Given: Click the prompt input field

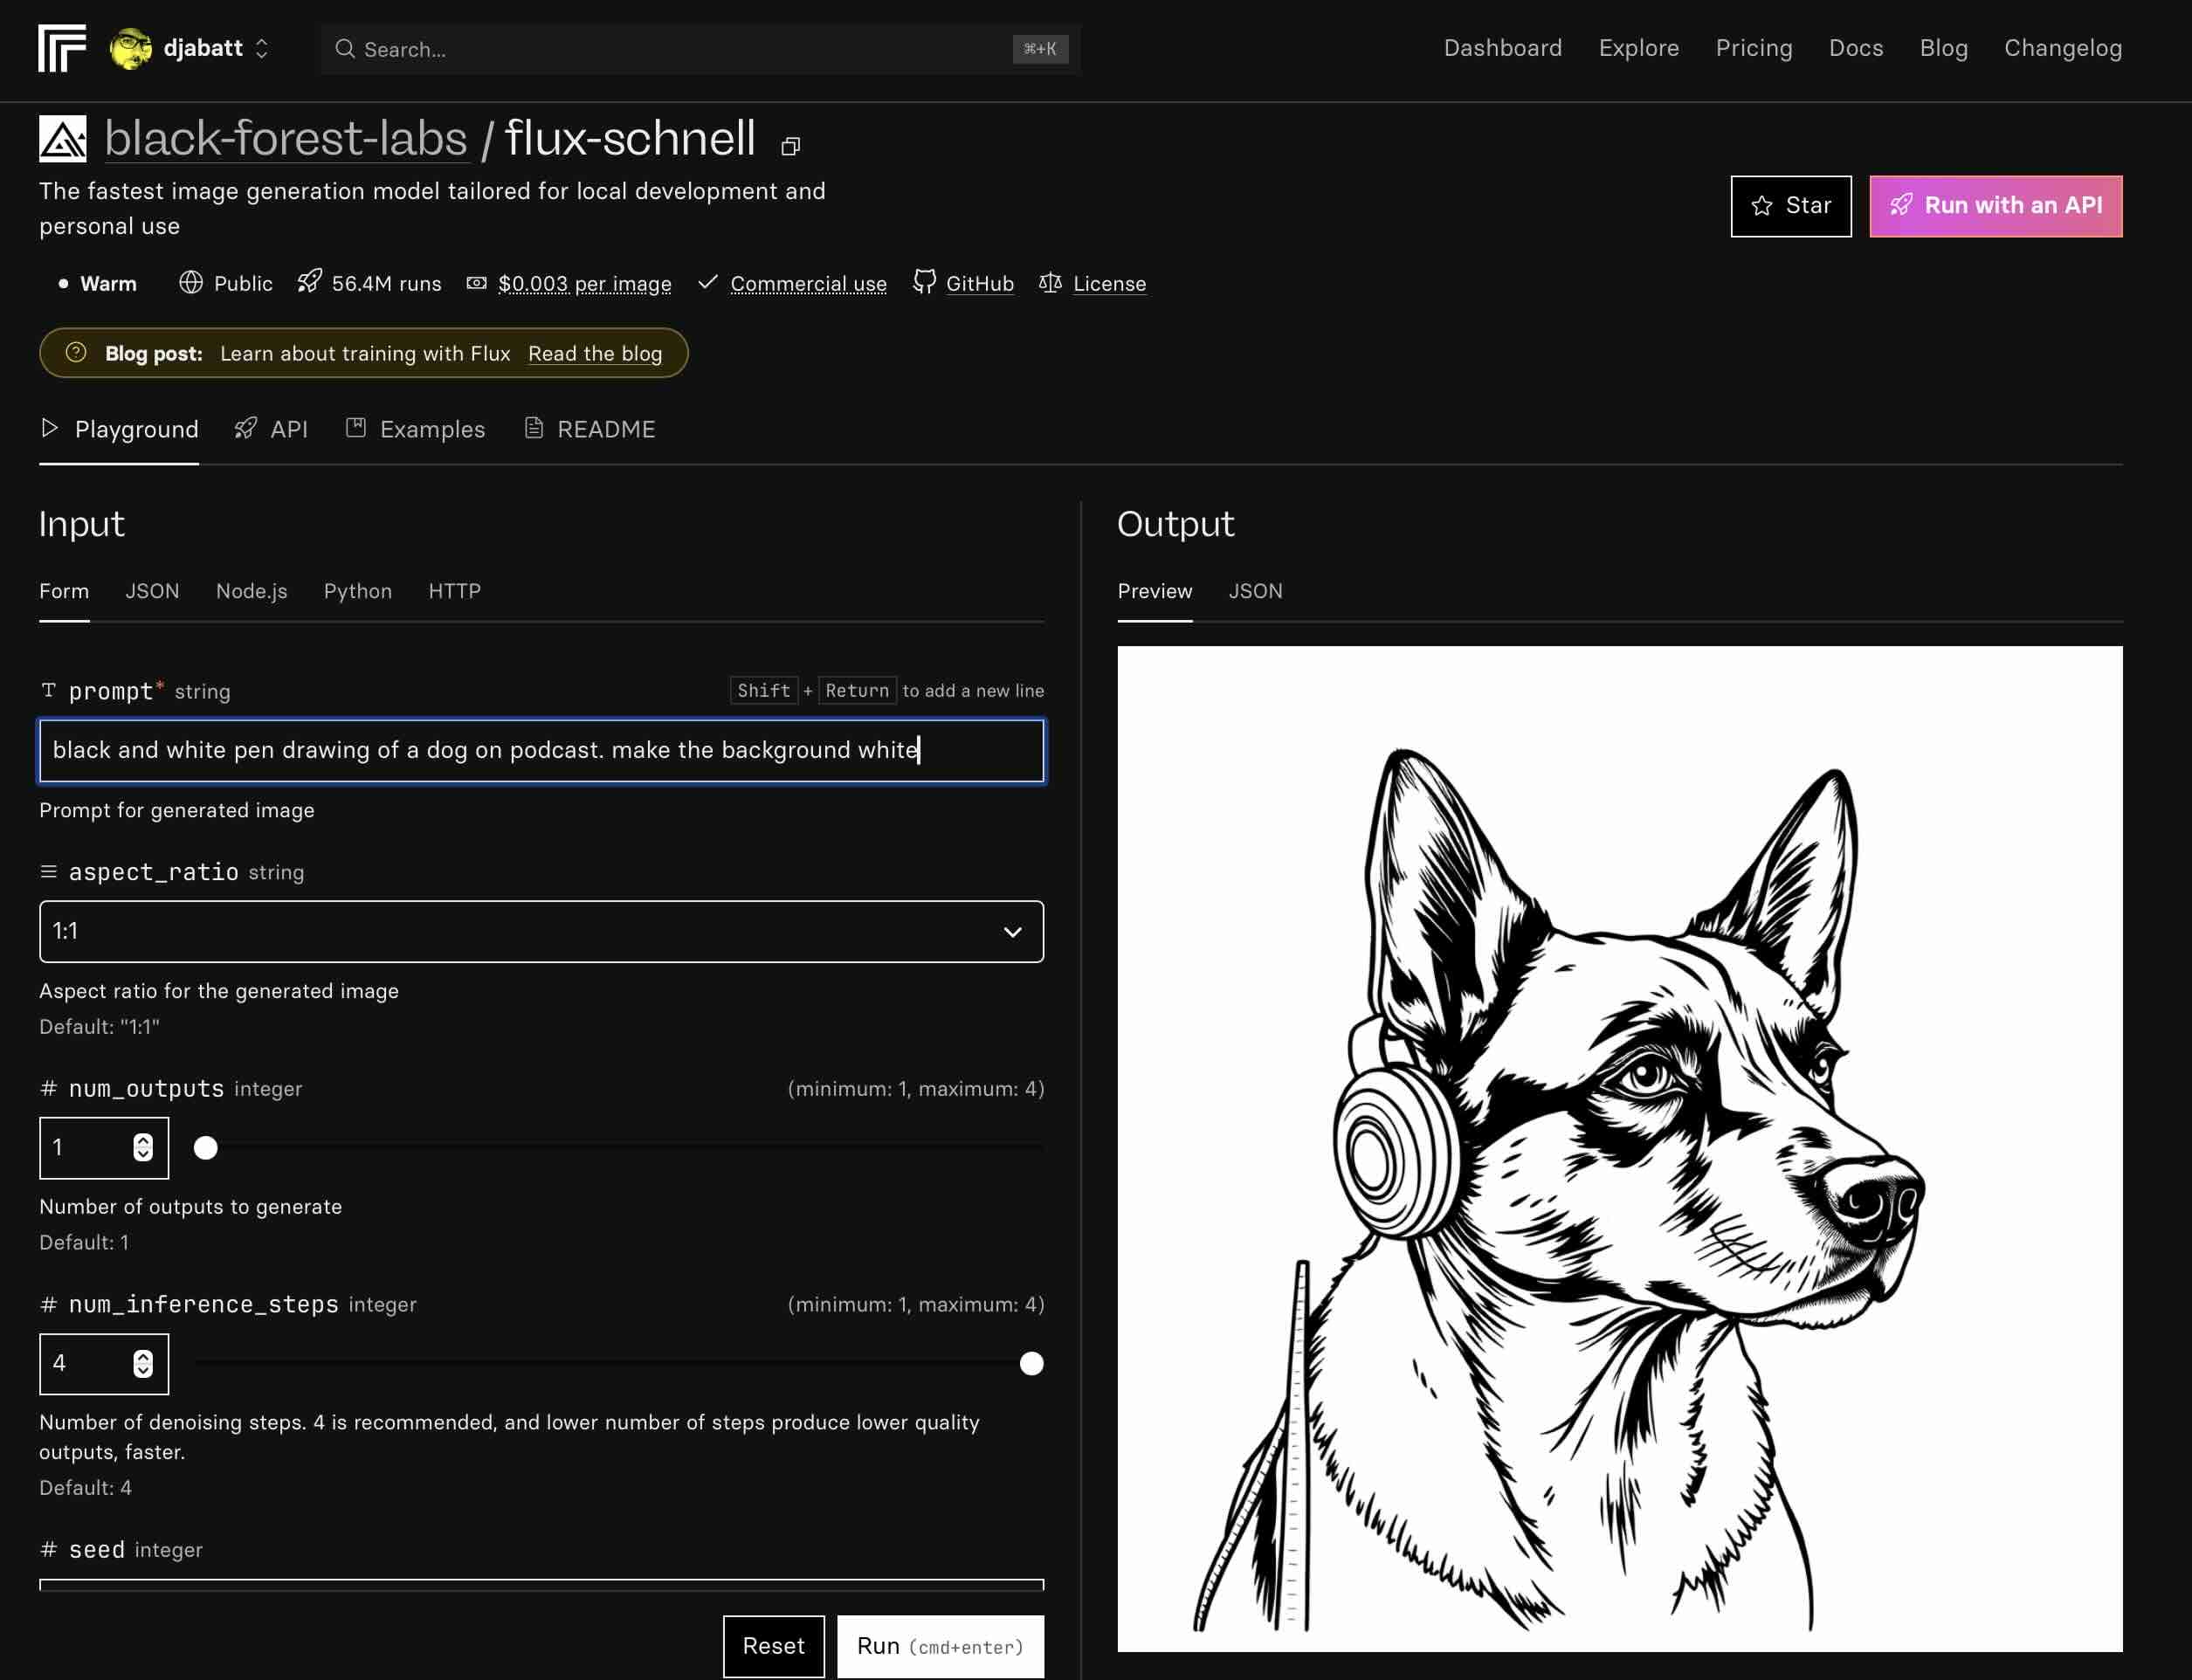Looking at the screenshot, I should [540, 750].
